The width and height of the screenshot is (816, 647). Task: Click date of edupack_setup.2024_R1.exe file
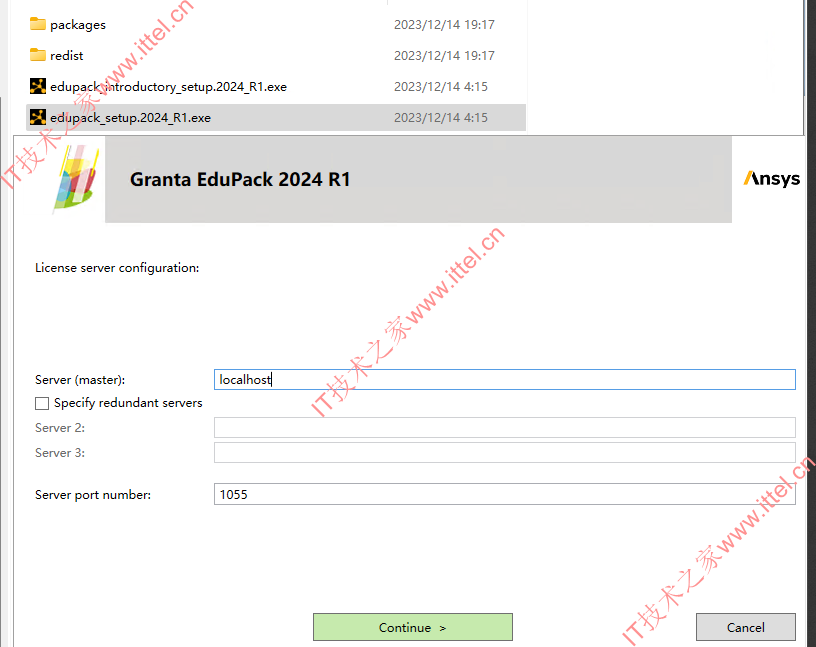(441, 118)
